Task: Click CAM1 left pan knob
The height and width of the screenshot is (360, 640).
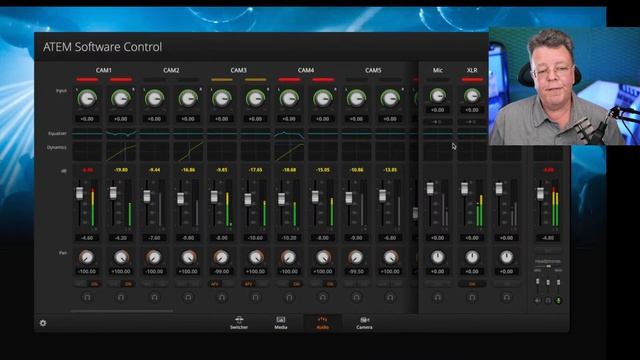Action: tap(87, 258)
